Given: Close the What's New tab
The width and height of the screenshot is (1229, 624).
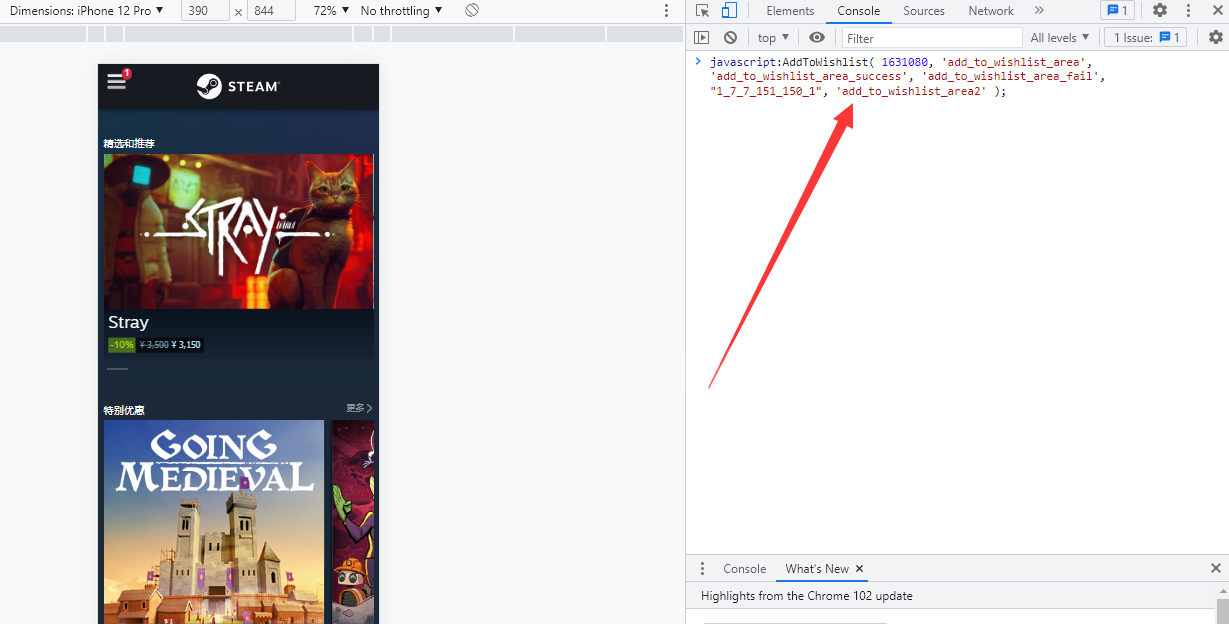Looking at the screenshot, I should 859,568.
